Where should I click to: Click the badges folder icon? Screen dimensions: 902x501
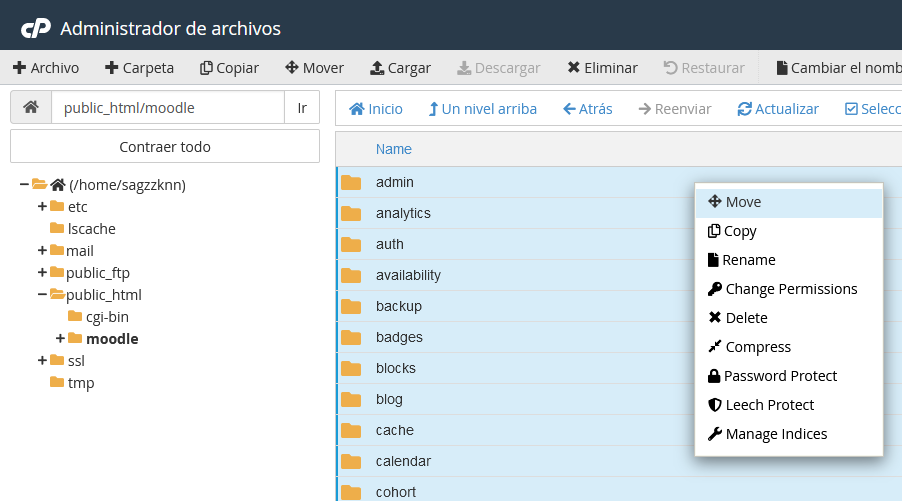click(x=351, y=338)
